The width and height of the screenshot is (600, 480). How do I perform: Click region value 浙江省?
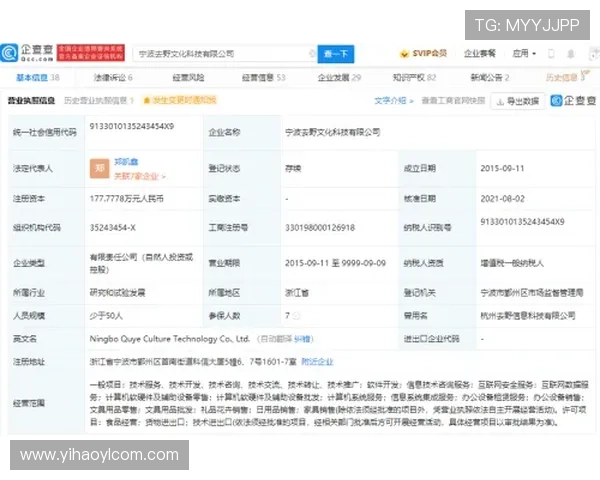297,293
